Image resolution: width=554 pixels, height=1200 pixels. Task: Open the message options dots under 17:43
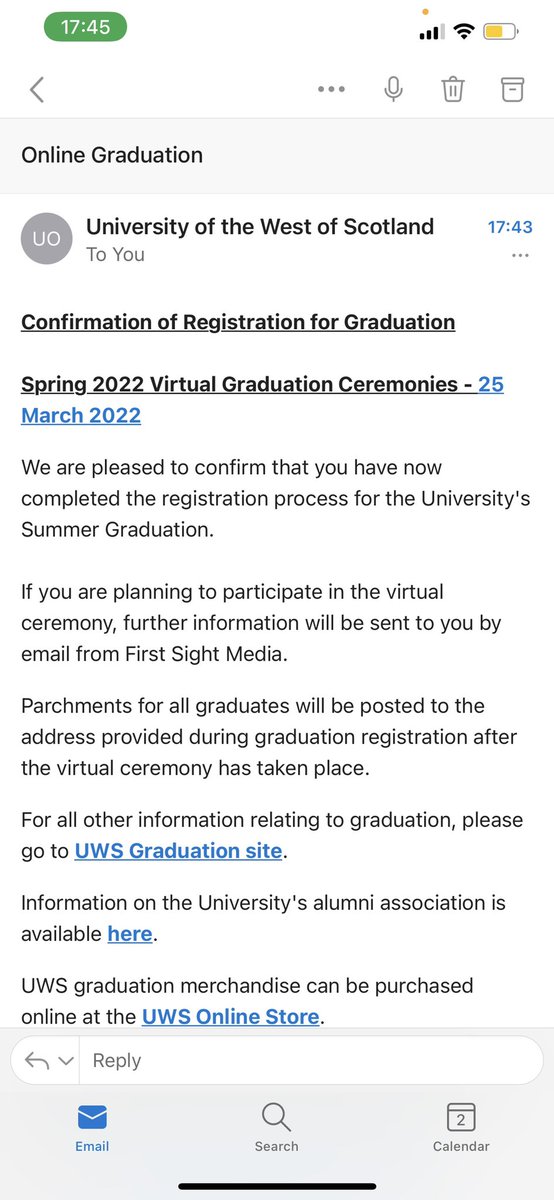520,256
